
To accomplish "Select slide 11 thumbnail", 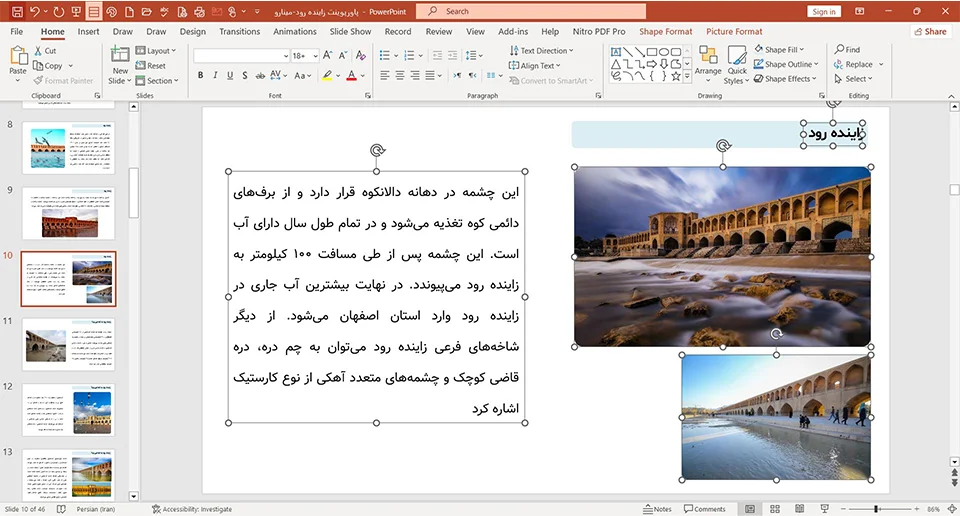I will pyautogui.click(x=68, y=344).
